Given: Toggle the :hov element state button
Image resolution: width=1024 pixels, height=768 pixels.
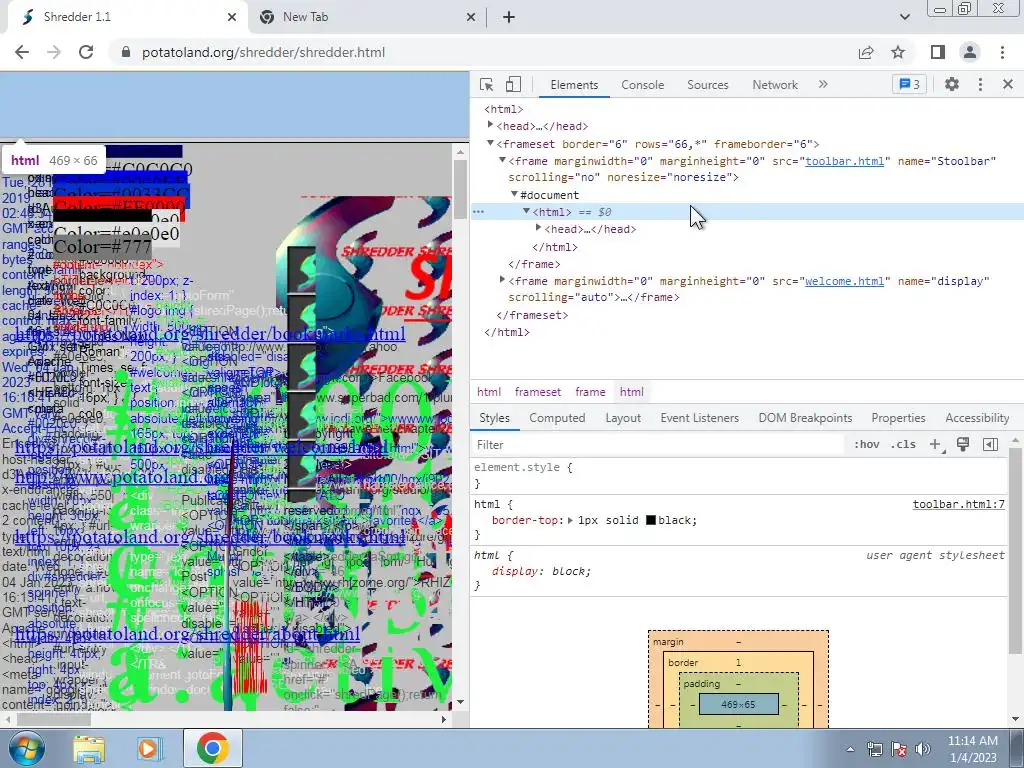Looking at the screenshot, I should click(866, 445).
